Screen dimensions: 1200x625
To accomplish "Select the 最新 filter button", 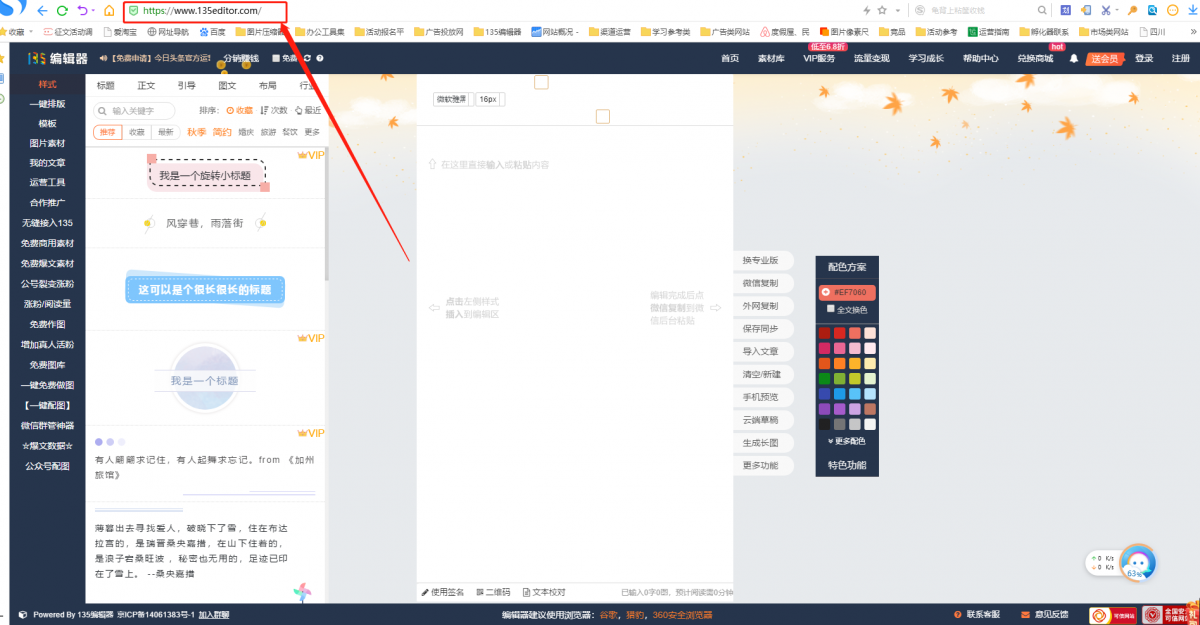I will (x=166, y=132).
